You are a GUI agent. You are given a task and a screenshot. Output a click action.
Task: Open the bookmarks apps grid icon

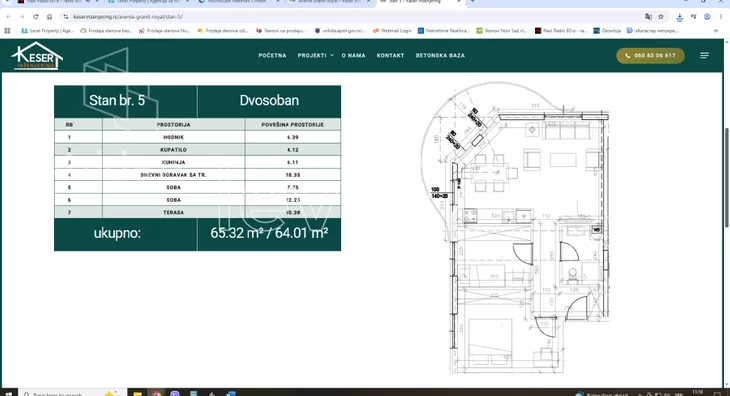[7, 31]
